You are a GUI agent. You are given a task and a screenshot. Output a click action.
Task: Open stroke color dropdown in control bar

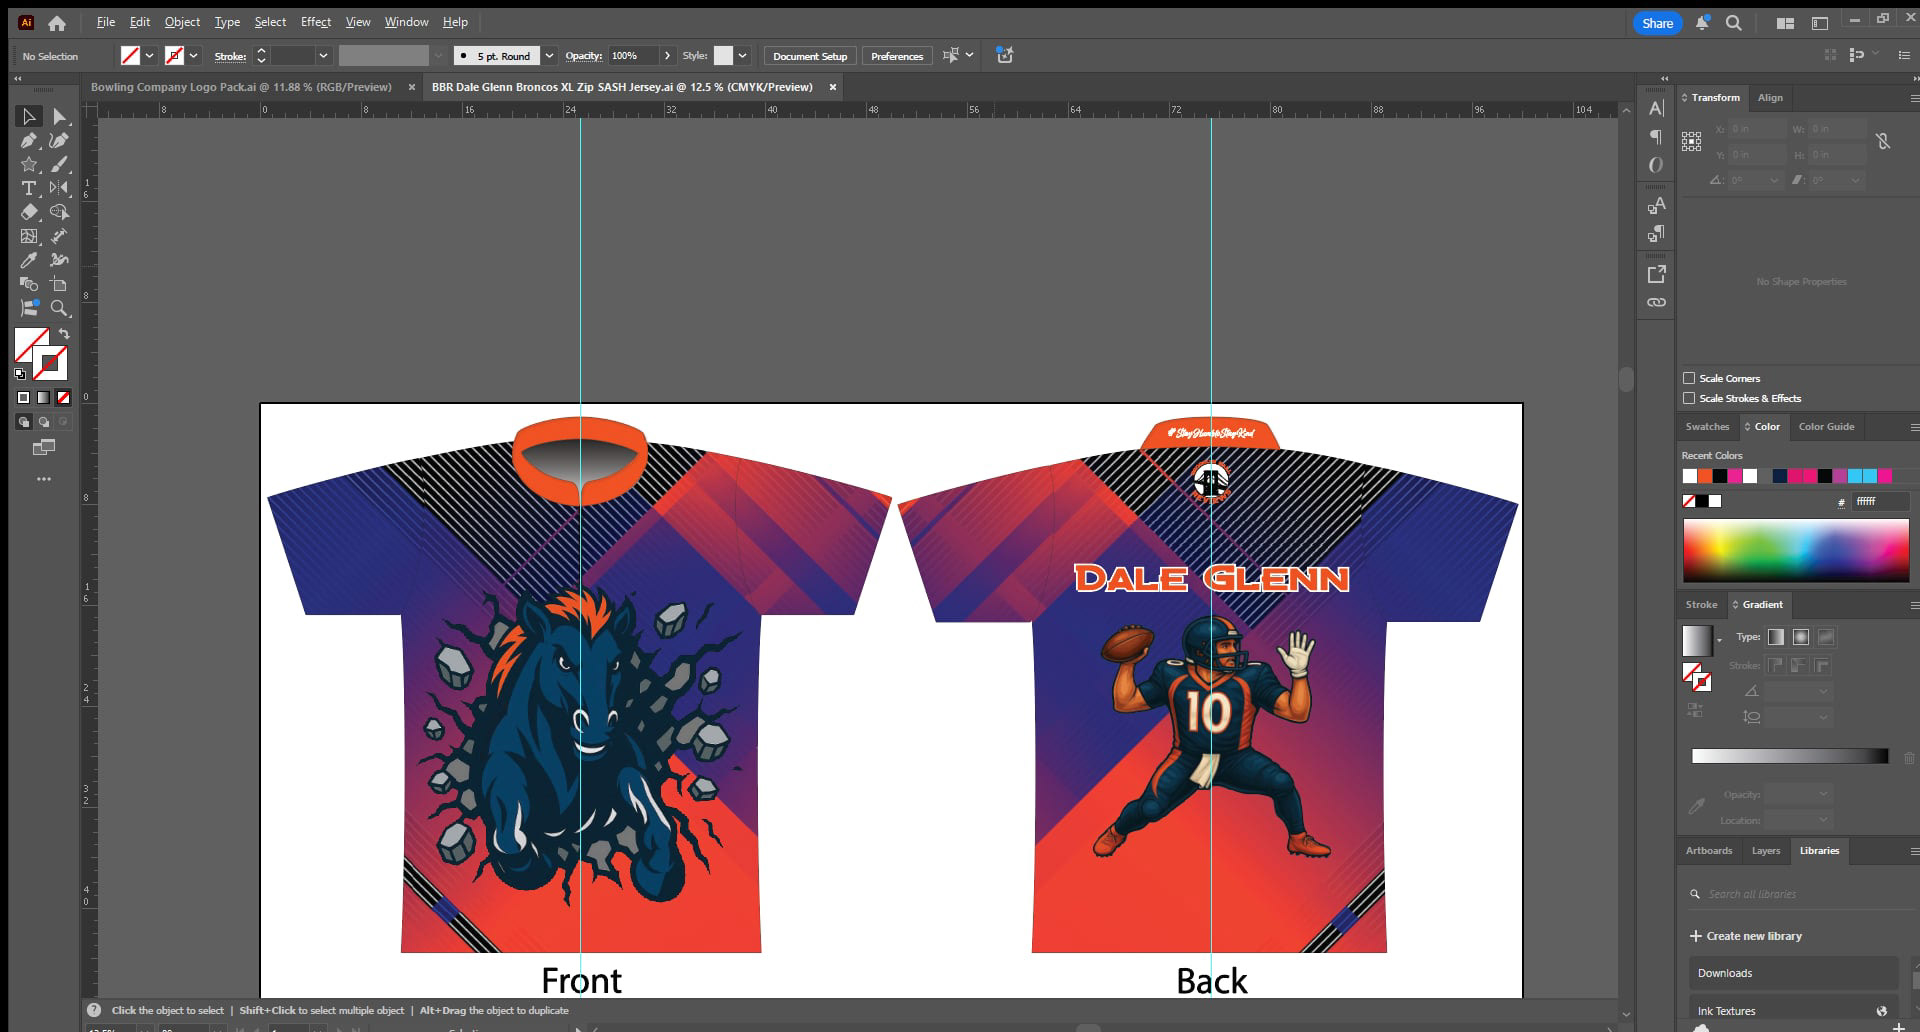[193, 56]
